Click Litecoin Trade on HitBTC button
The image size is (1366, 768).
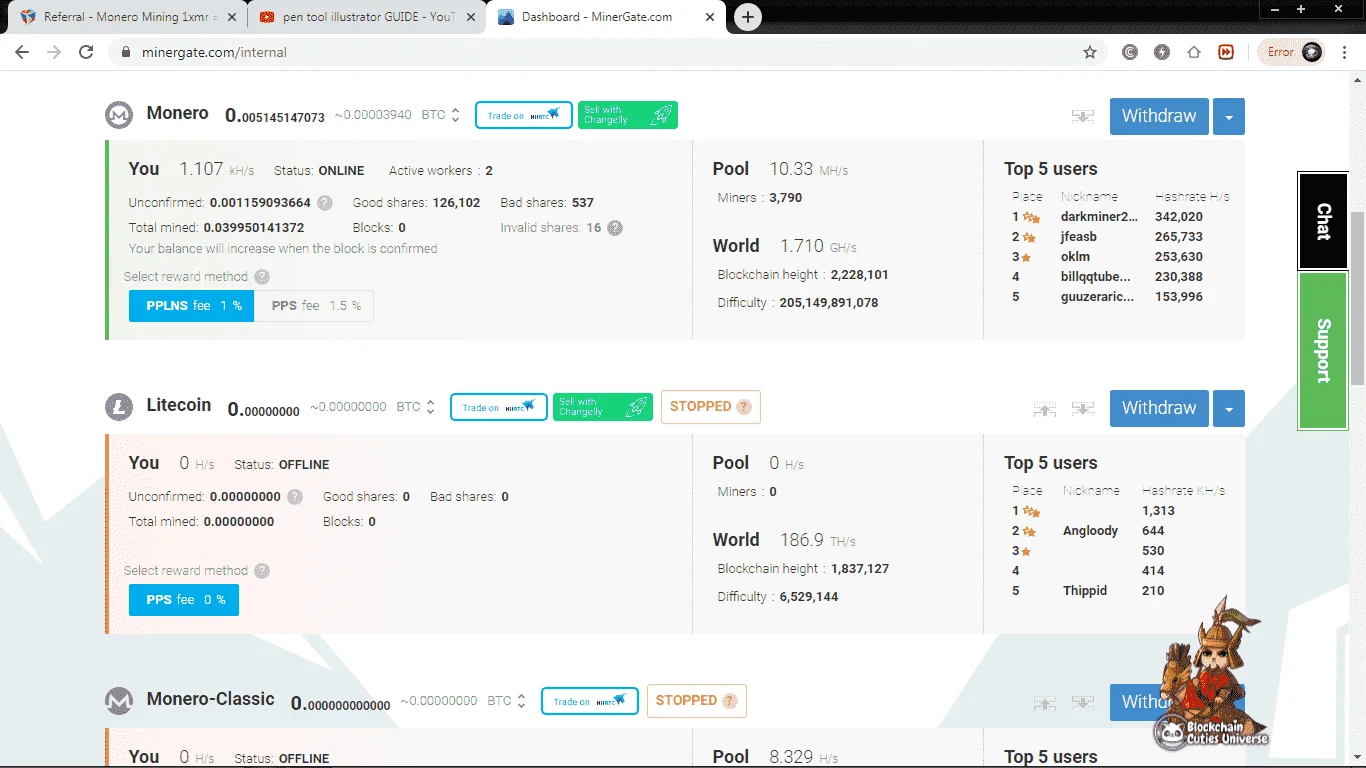pyautogui.click(x=499, y=407)
